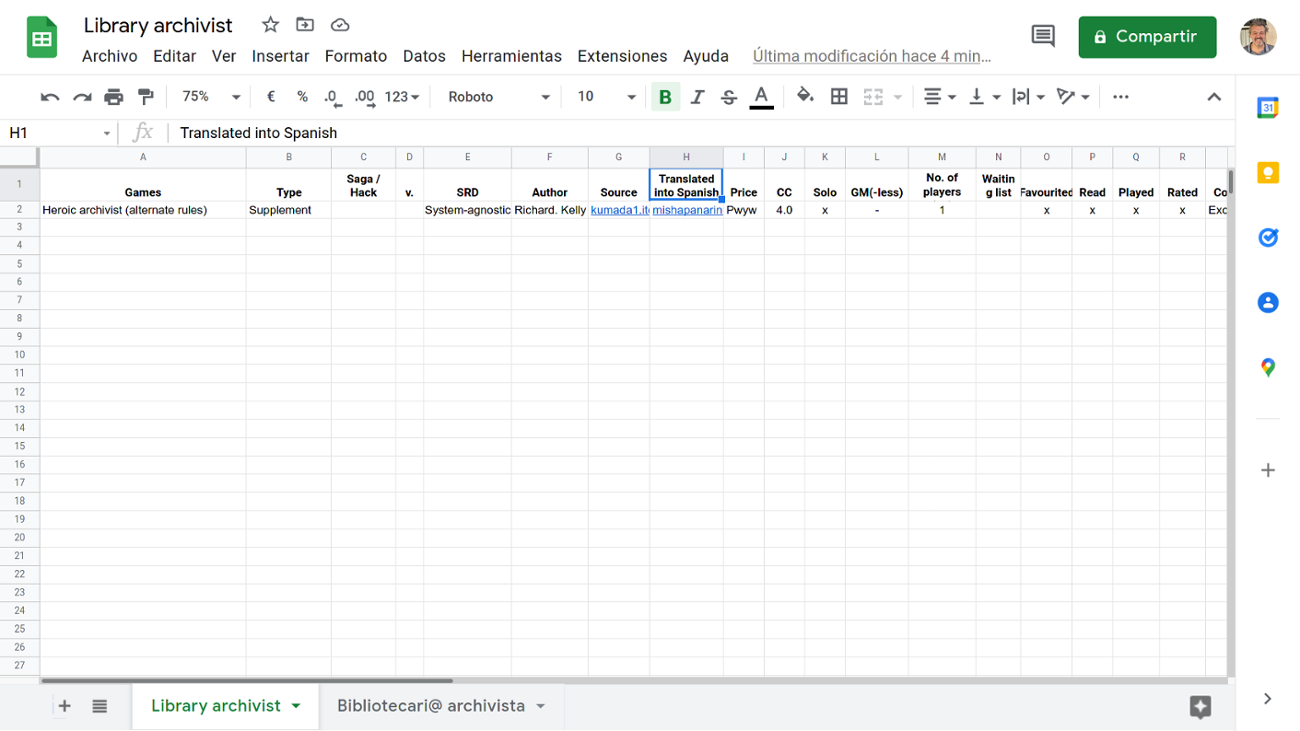This screenshot has width=1300, height=731.
Task: Open the fill color picker
Action: click(805, 97)
